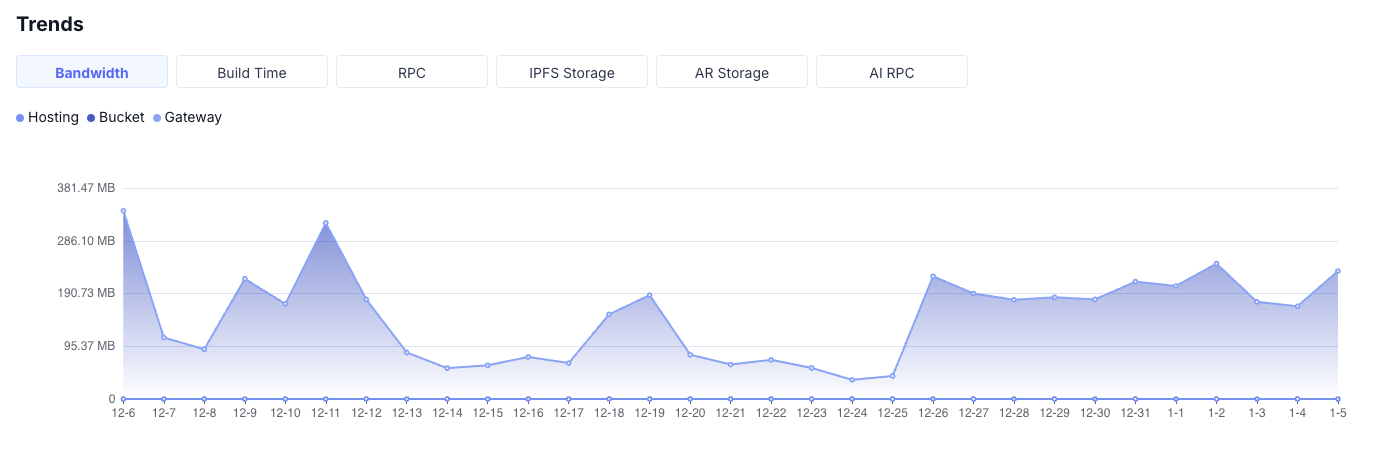Screen dimensions: 1398x453
Task: Select the 1-2 data point on line
Action: (1216, 264)
